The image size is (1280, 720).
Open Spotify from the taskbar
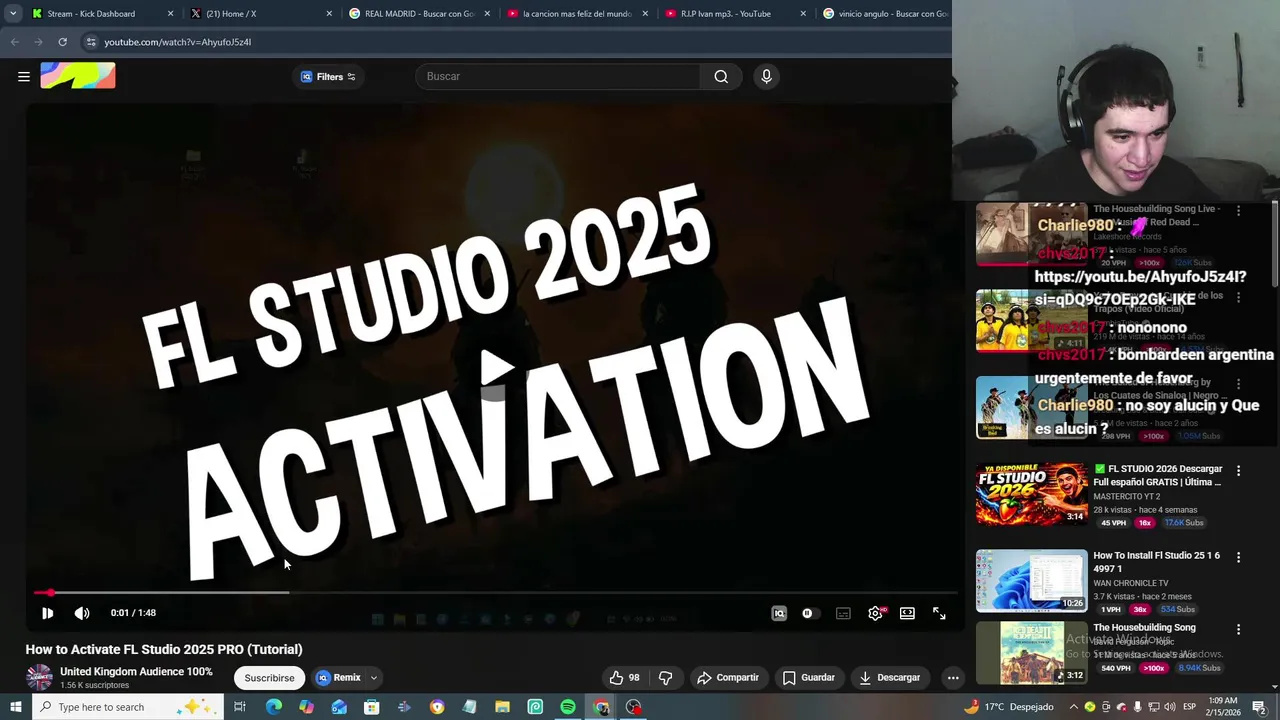pos(568,707)
